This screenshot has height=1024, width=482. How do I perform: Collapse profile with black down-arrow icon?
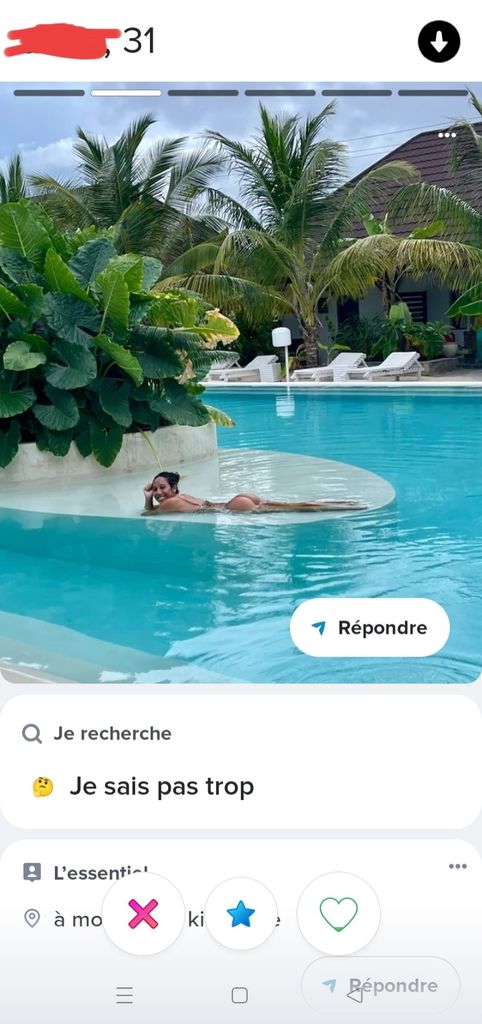coord(439,42)
